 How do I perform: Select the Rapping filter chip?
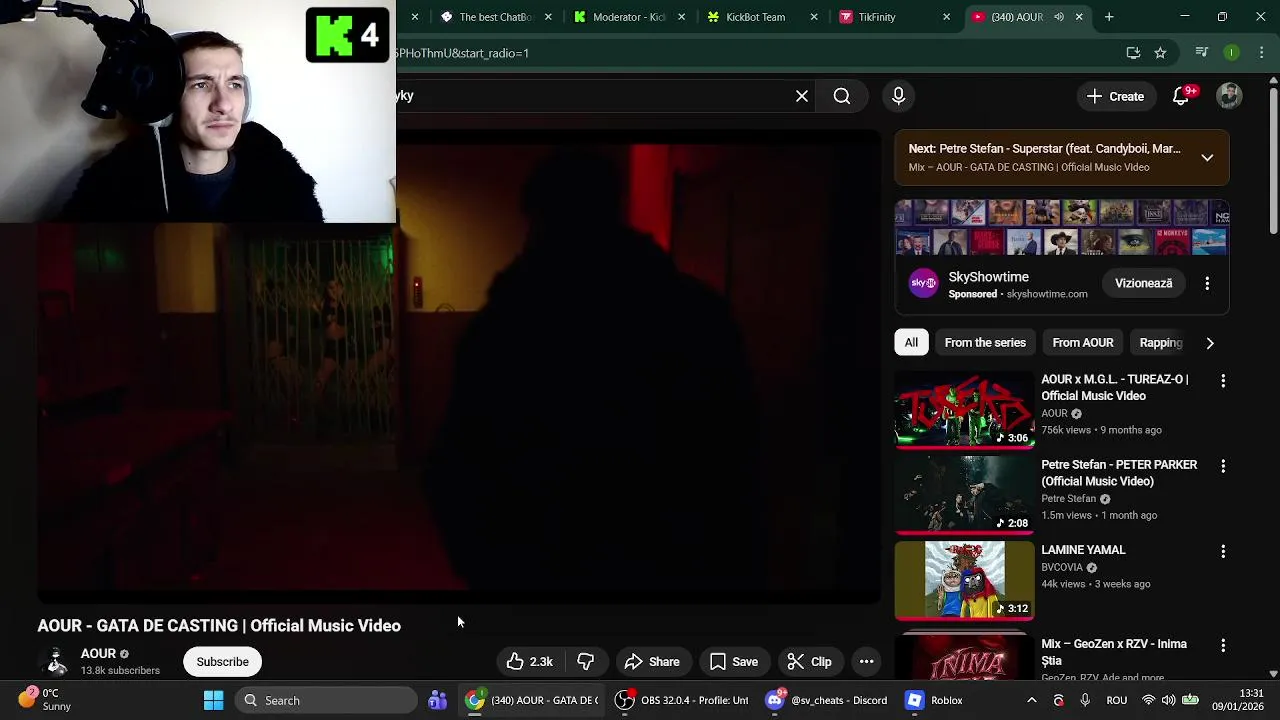click(1161, 343)
